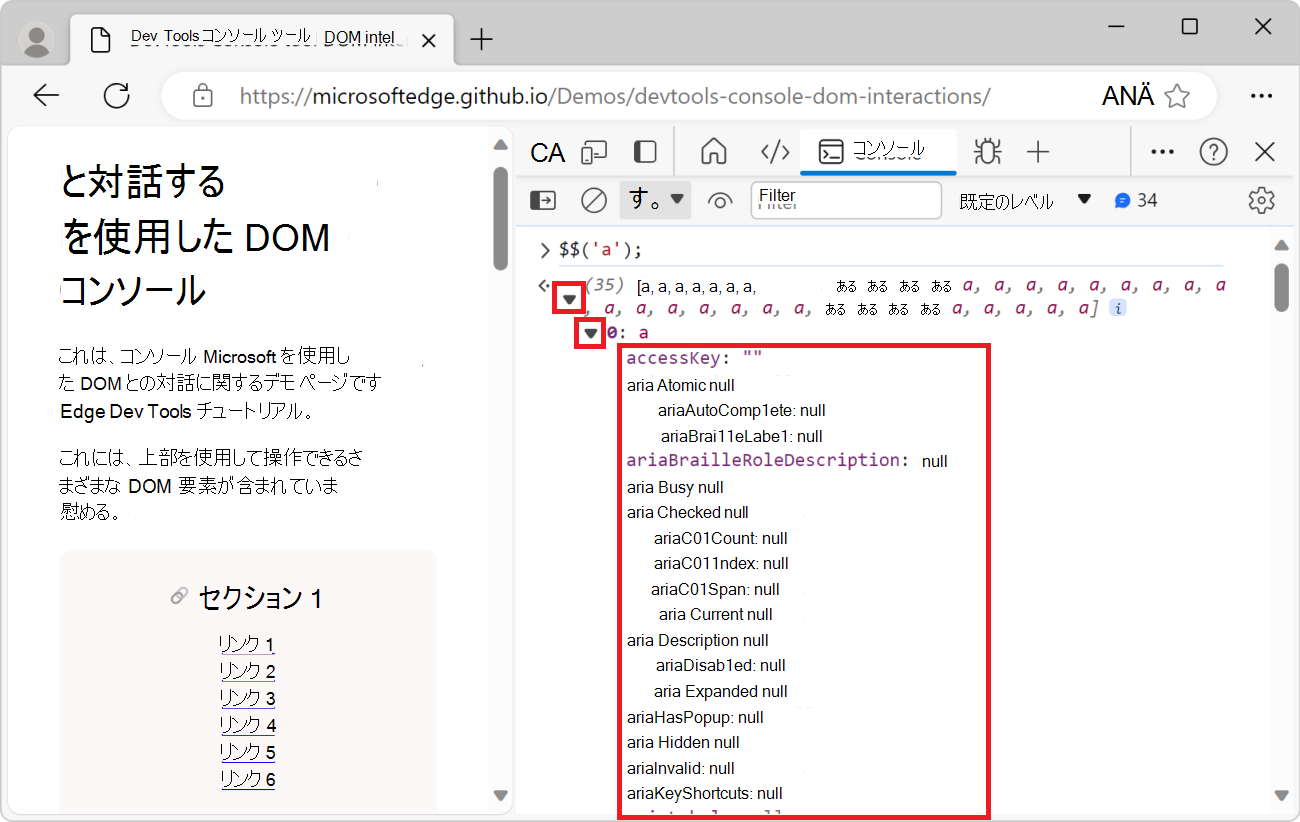
Task: Focus the console Filter input
Action: point(846,200)
